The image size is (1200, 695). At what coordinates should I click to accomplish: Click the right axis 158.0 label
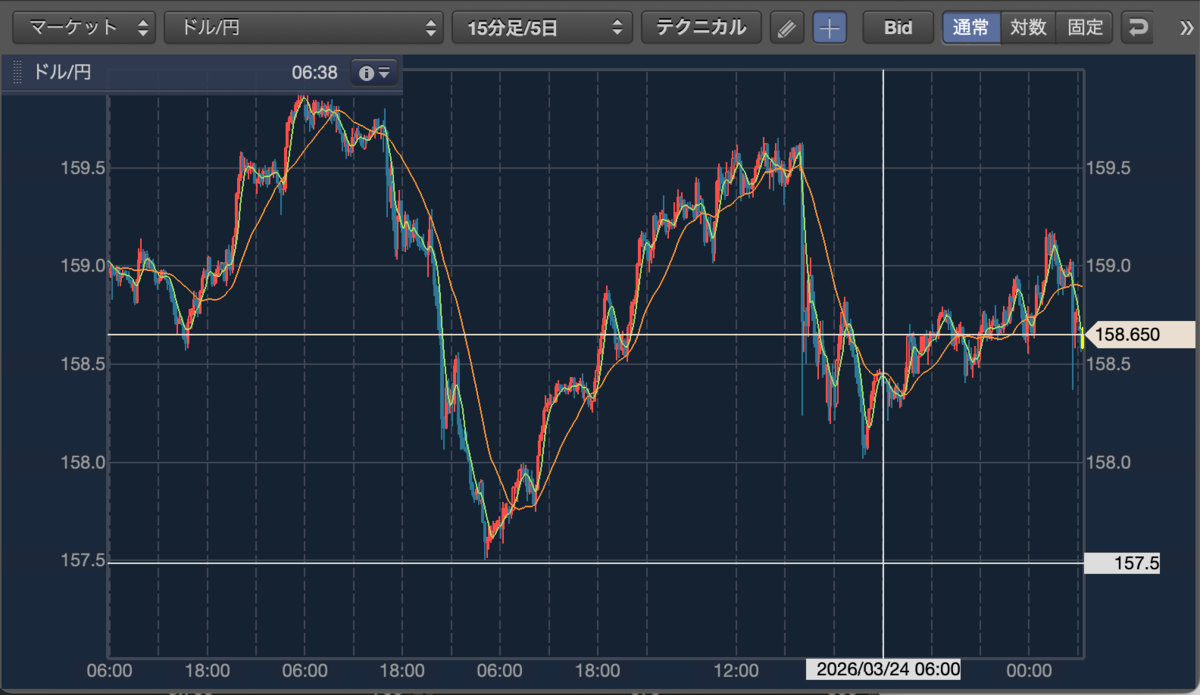point(1108,463)
